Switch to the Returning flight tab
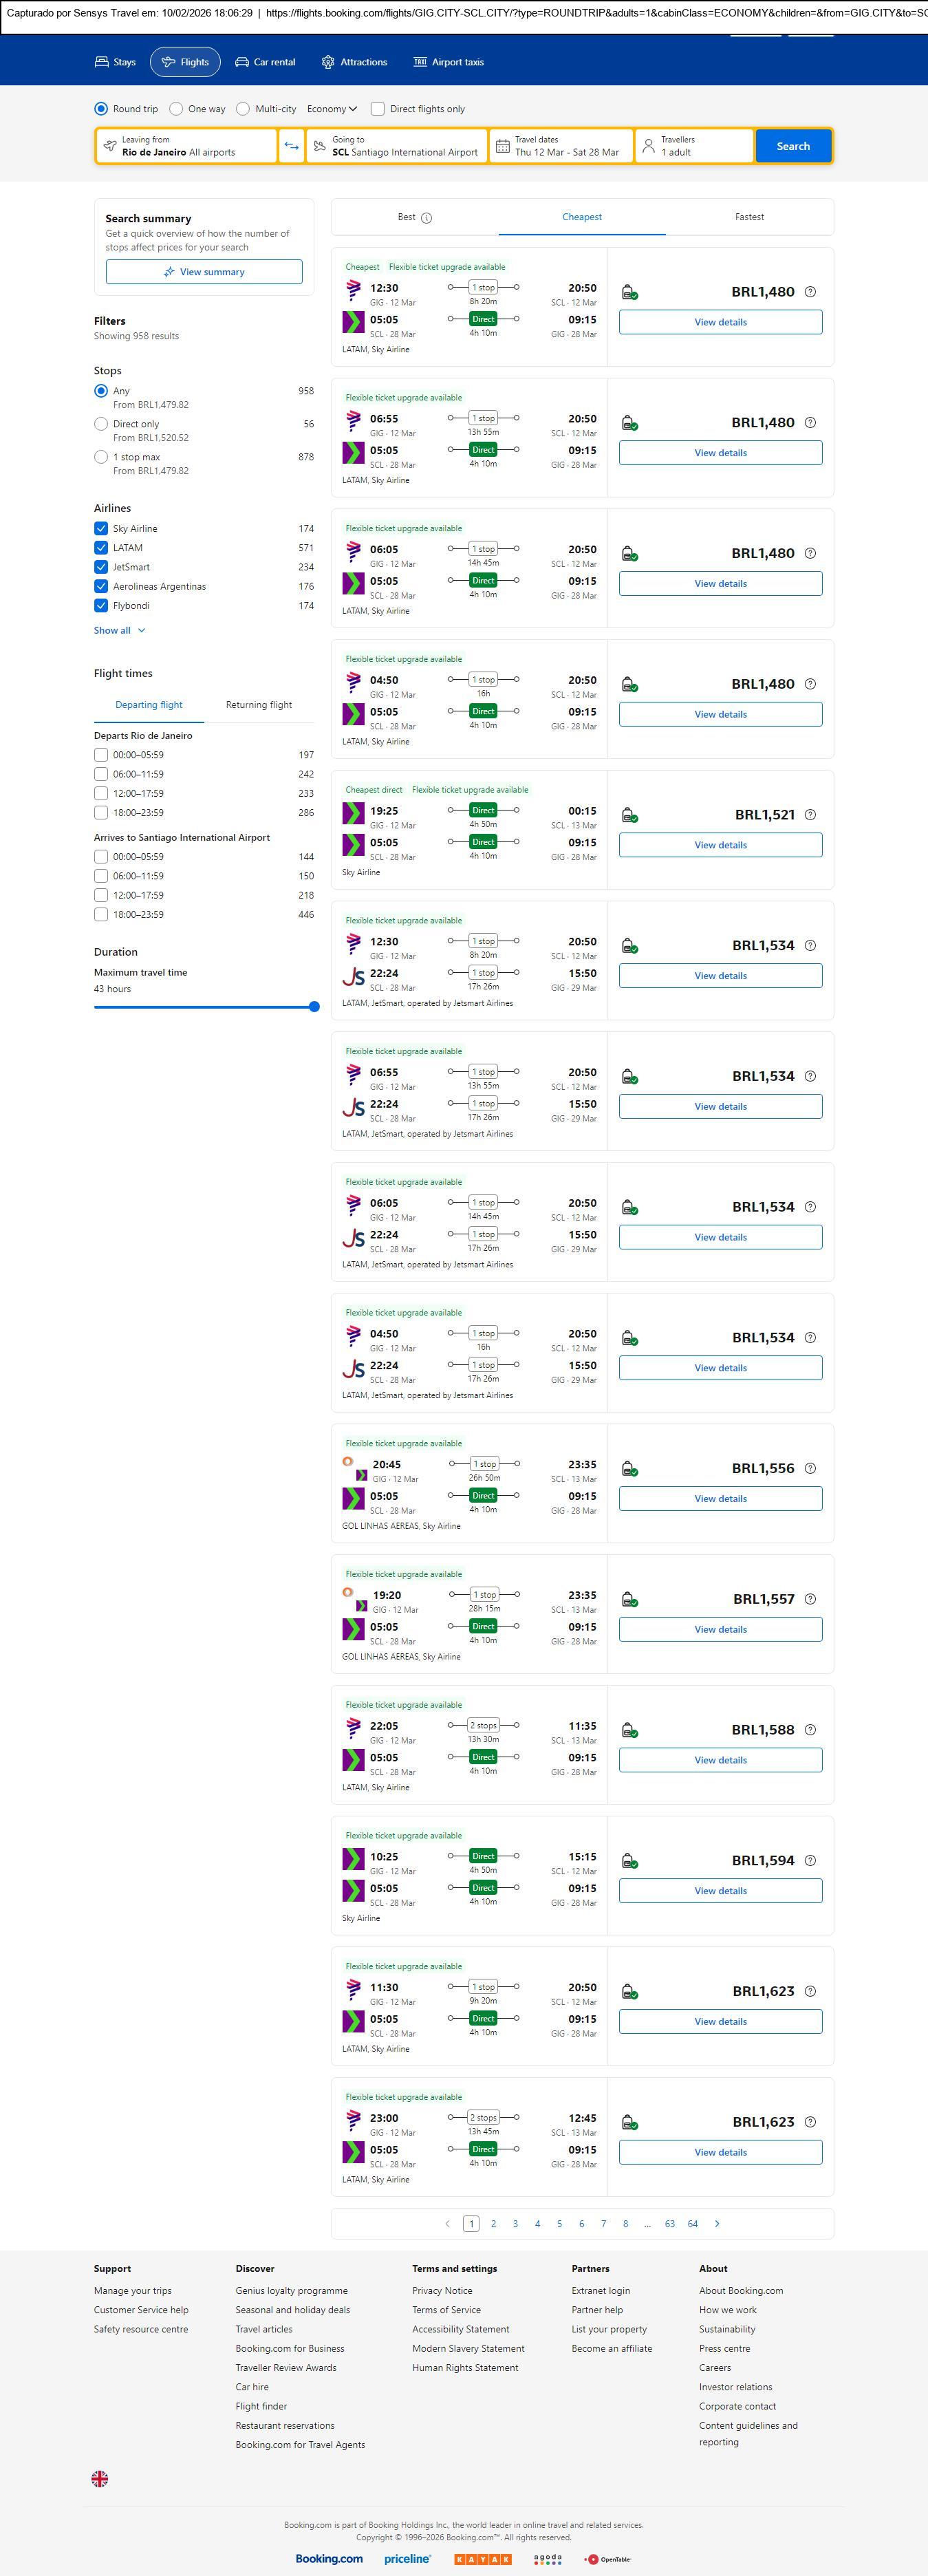Screen dimensions: 928x2576 coord(259,705)
